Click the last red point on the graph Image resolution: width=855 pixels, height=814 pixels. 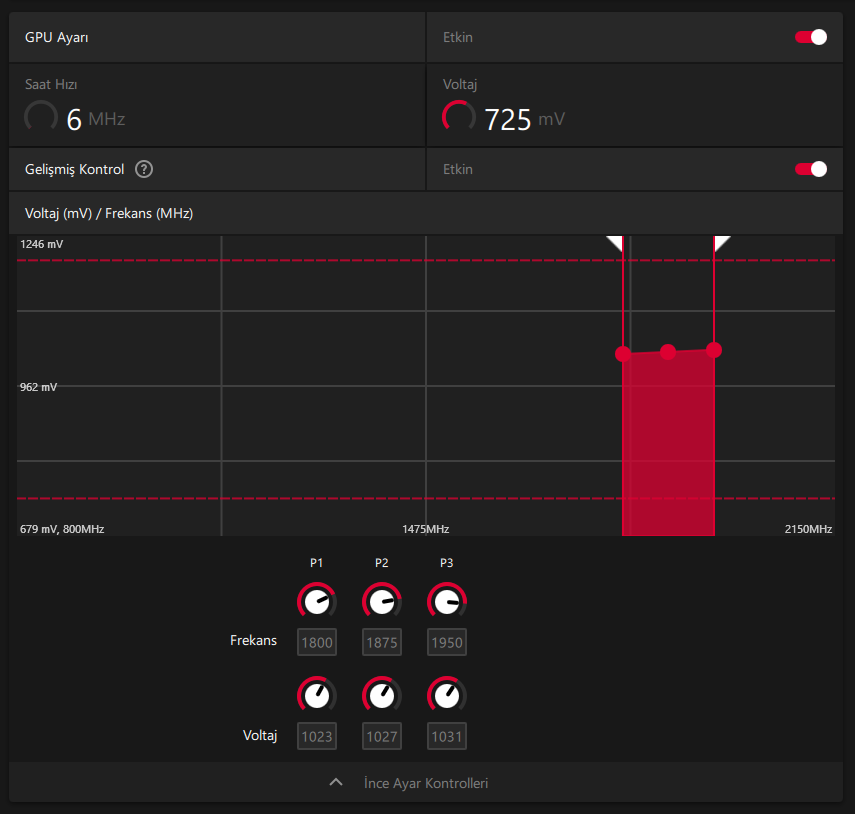[x=714, y=350]
